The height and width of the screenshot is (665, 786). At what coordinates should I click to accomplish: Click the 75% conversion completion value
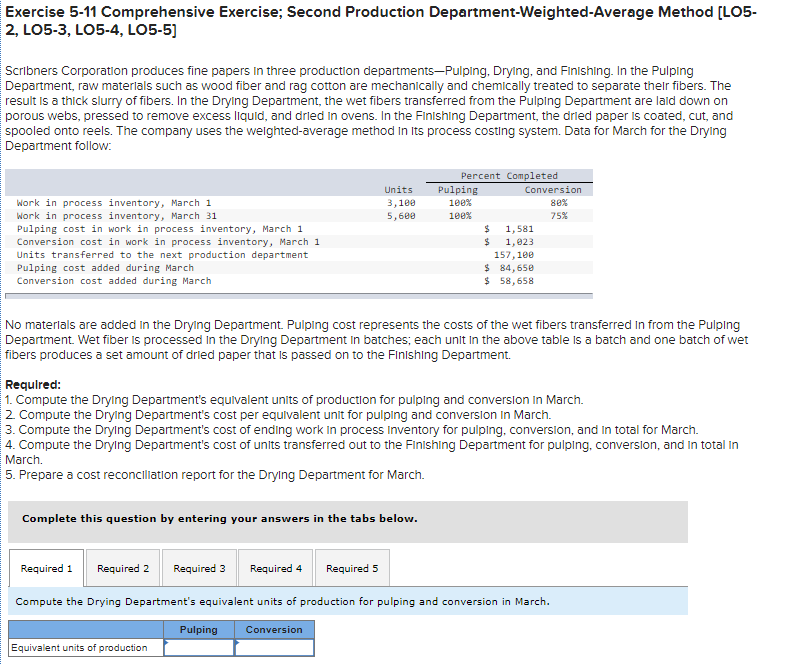tap(559, 216)
